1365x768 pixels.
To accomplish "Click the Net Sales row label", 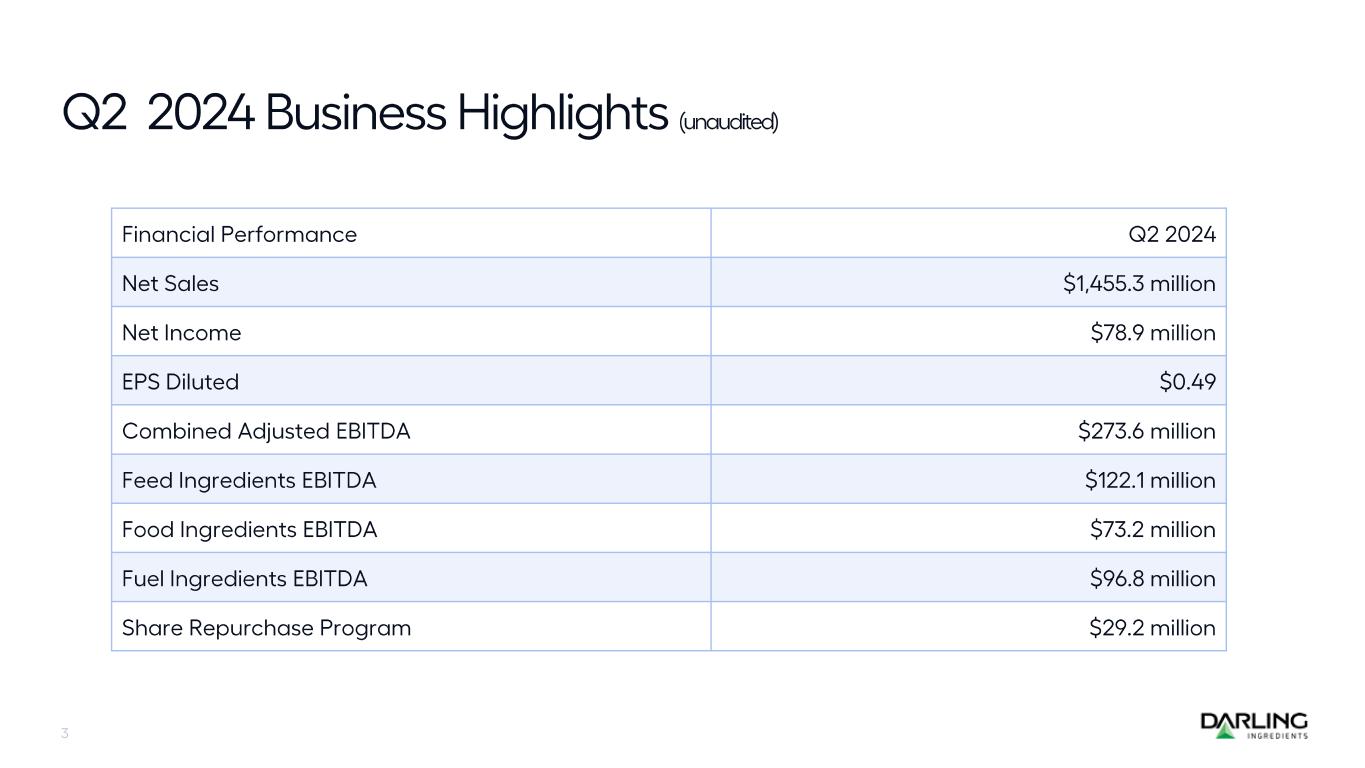I will [170, 284].
